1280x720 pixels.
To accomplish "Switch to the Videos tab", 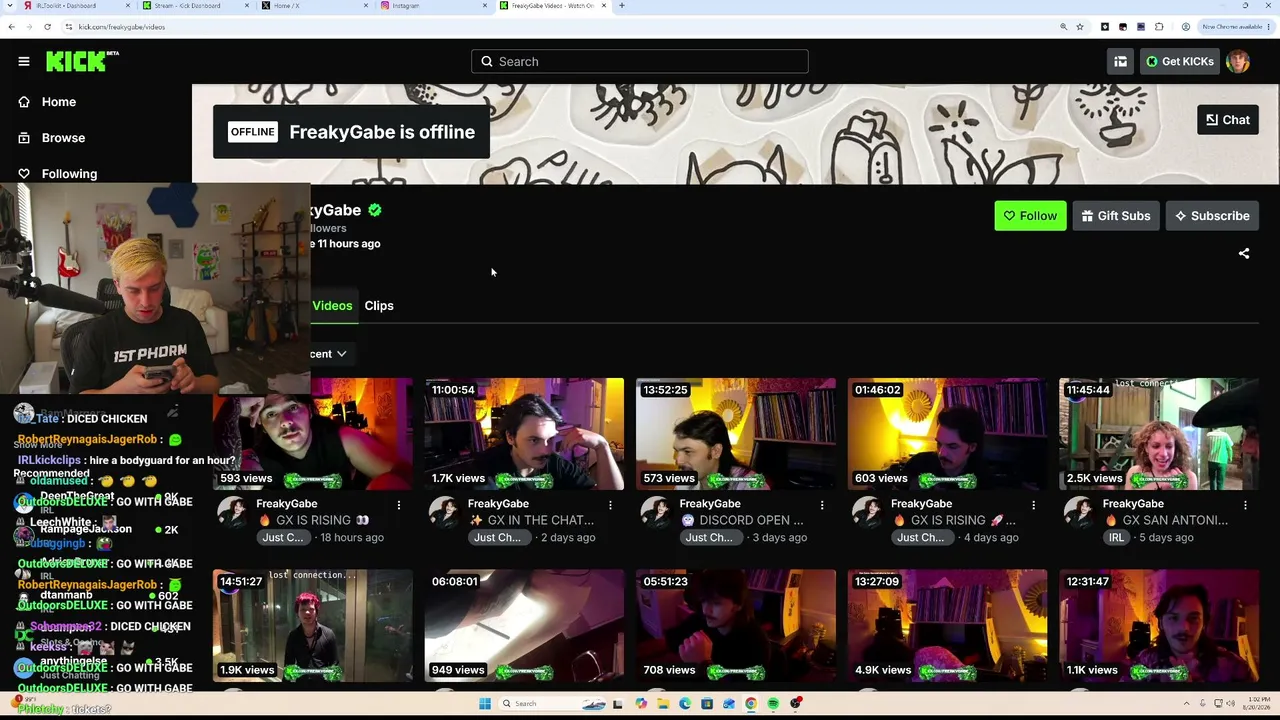I will tap(332, 306).
